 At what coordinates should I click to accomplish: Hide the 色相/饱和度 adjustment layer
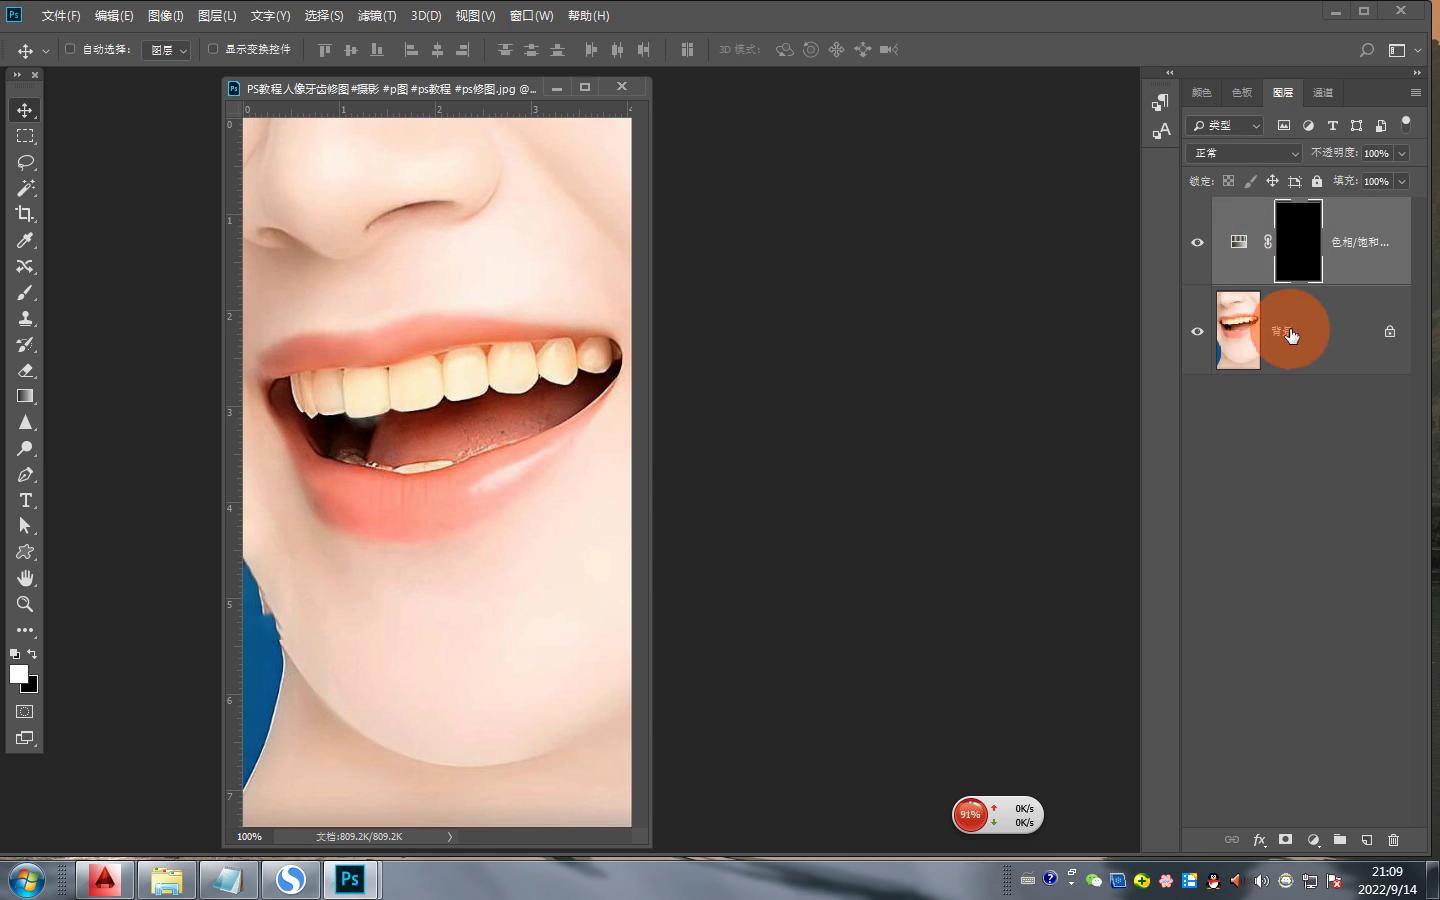[1197, 242]
